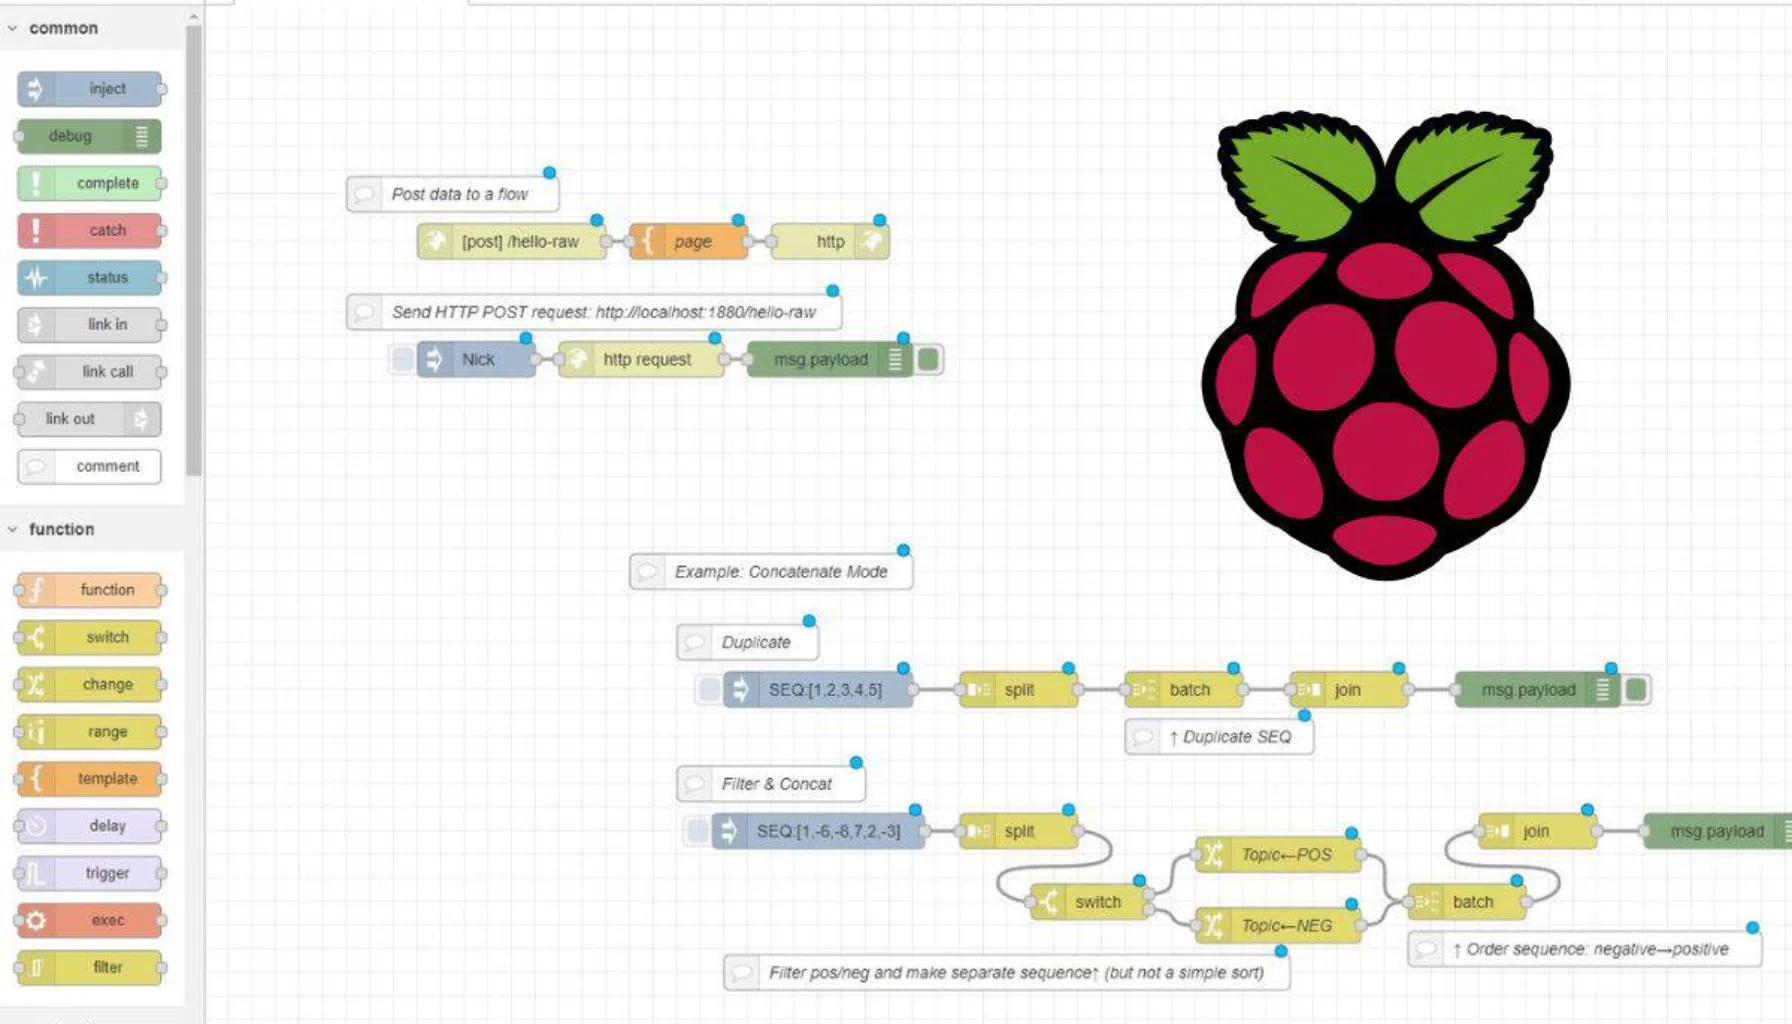The height and width of the screenshot is (1024, 1792).
Task: Fire the SEQ:[1,2,3,4,5] inject button
Action: point(709,689)
